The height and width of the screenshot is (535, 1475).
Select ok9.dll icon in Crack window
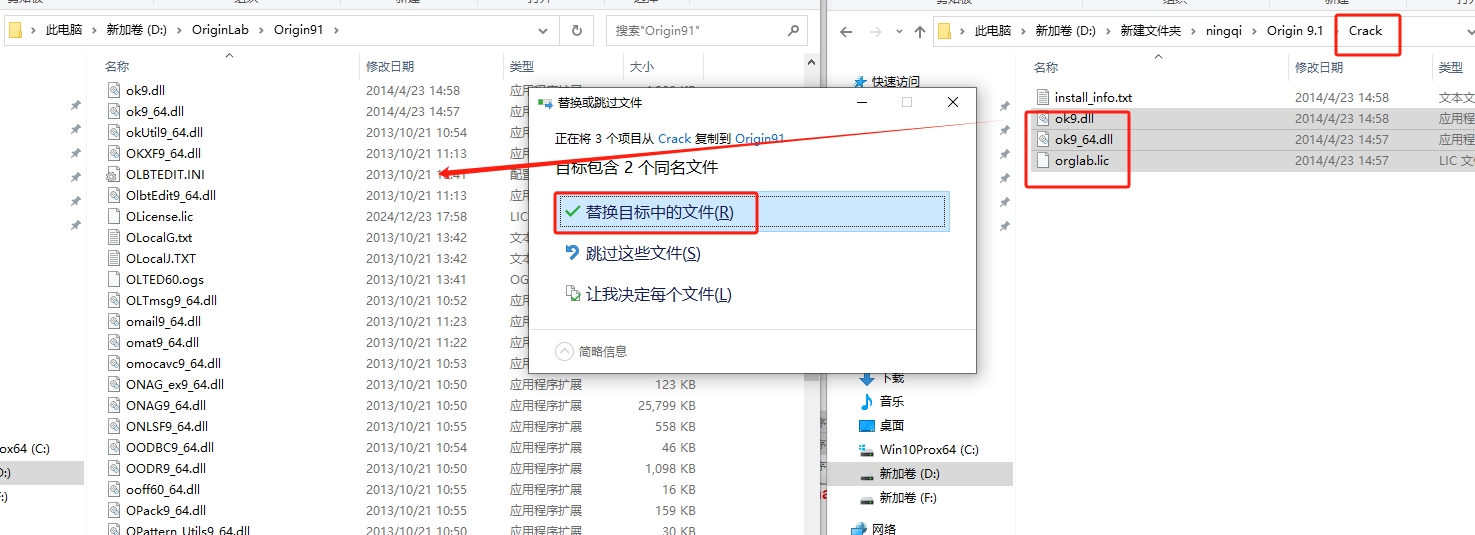[1043, 119]
